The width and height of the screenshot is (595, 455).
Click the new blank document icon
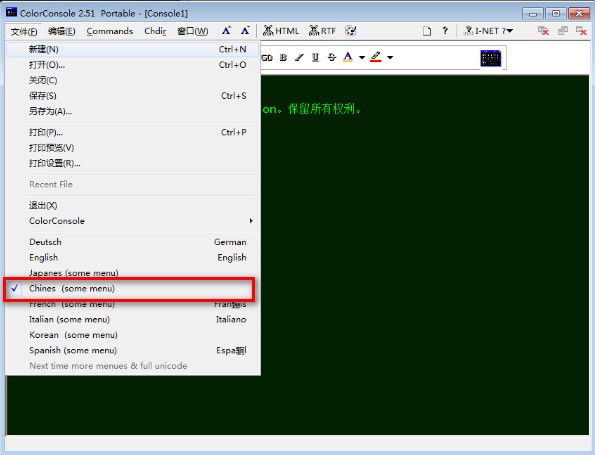427,31
